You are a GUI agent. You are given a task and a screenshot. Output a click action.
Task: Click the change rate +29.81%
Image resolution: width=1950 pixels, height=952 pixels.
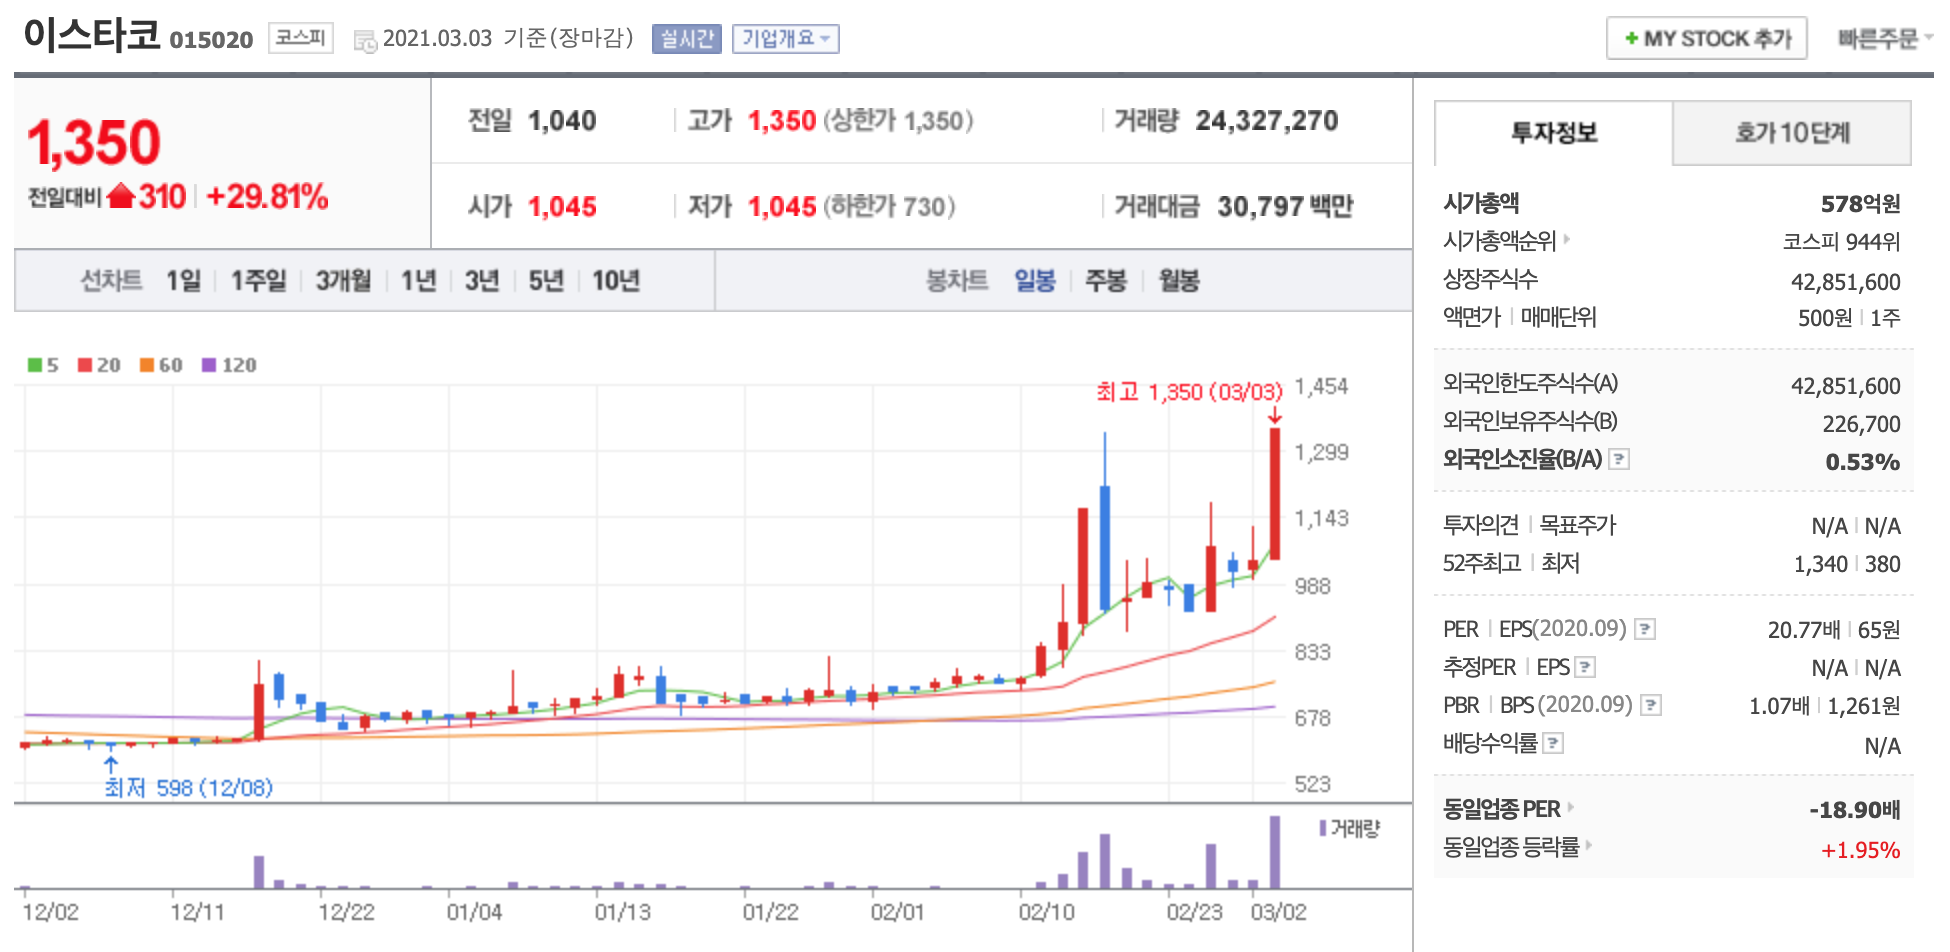click(x=267, y=196)
